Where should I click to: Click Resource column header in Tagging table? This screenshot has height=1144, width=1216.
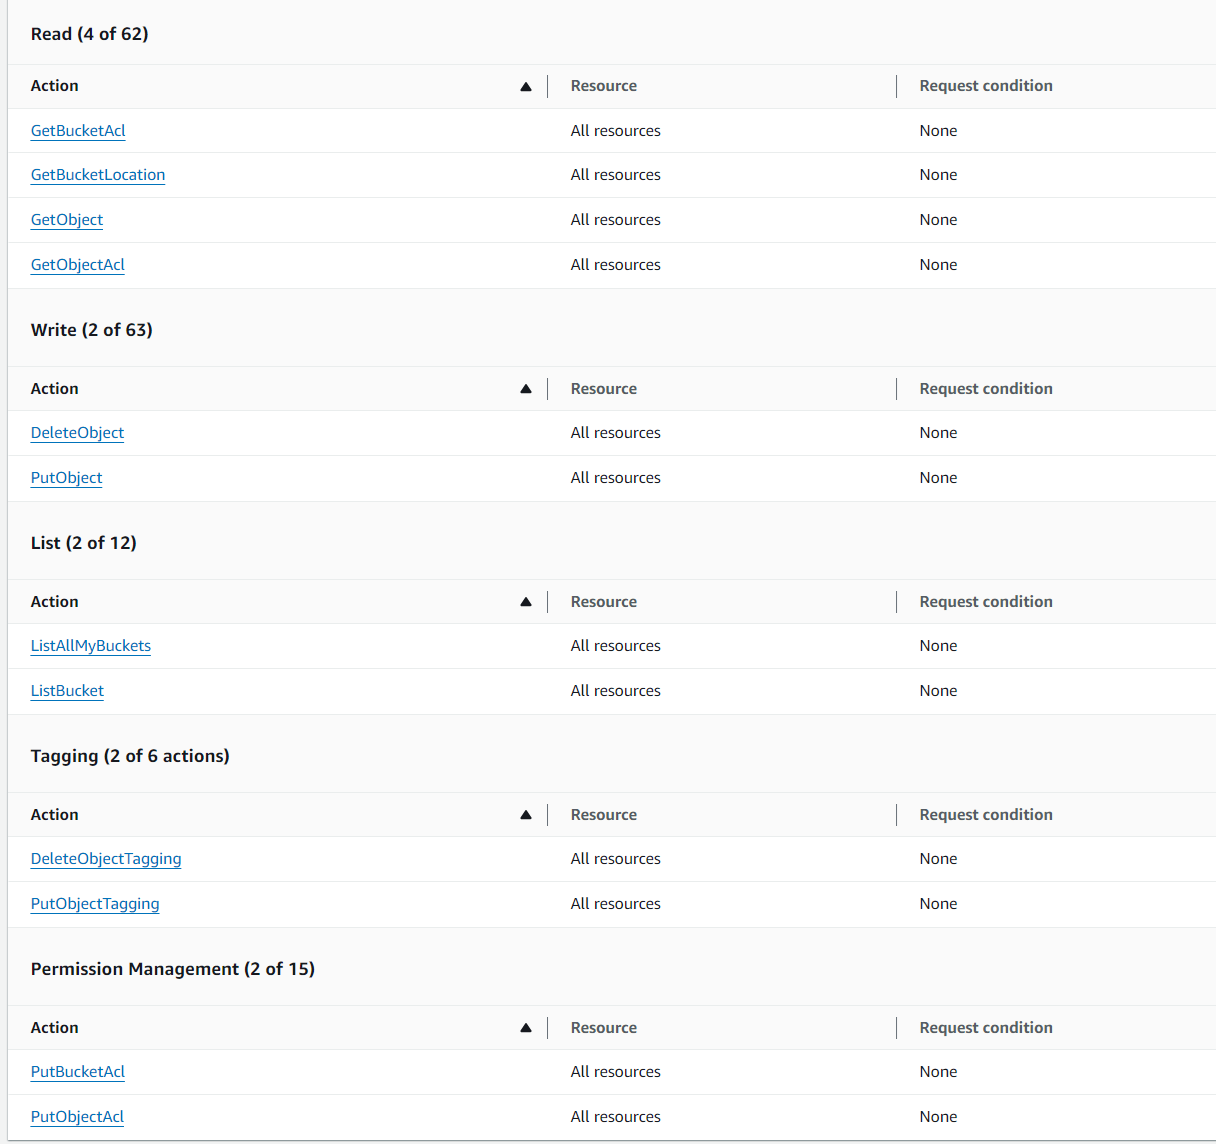pos(604,815)
